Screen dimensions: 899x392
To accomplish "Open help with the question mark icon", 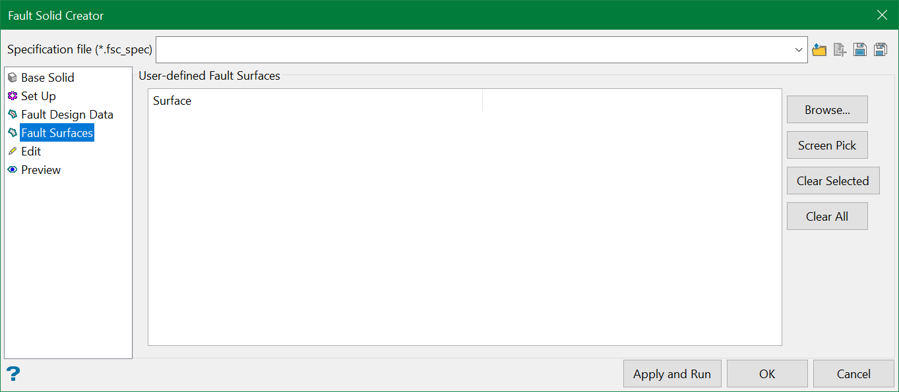I will (13, 374).
